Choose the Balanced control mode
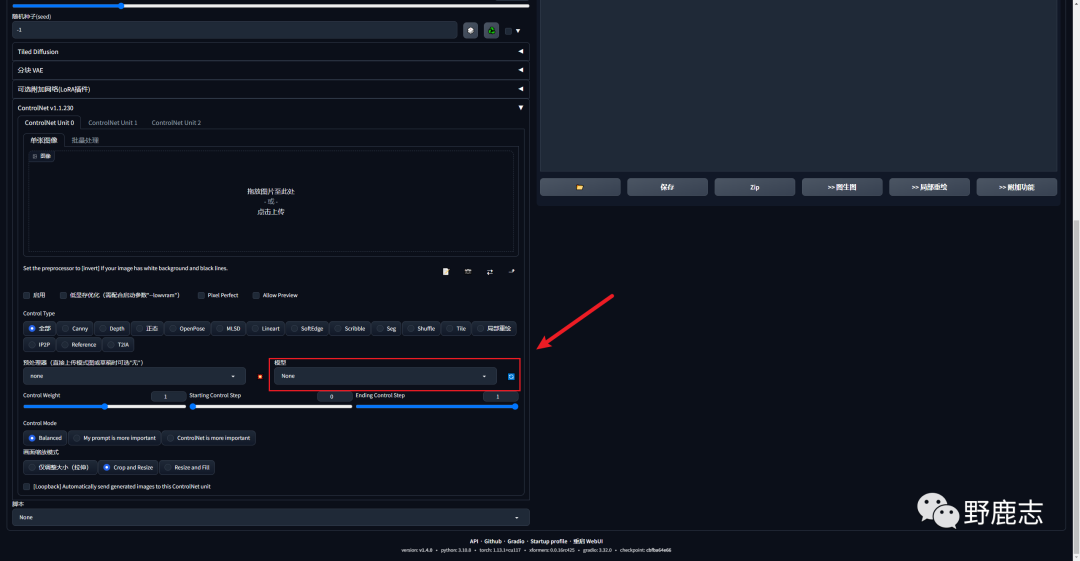The width and height of the screenshot is (1080, 561). click(45, 438)
